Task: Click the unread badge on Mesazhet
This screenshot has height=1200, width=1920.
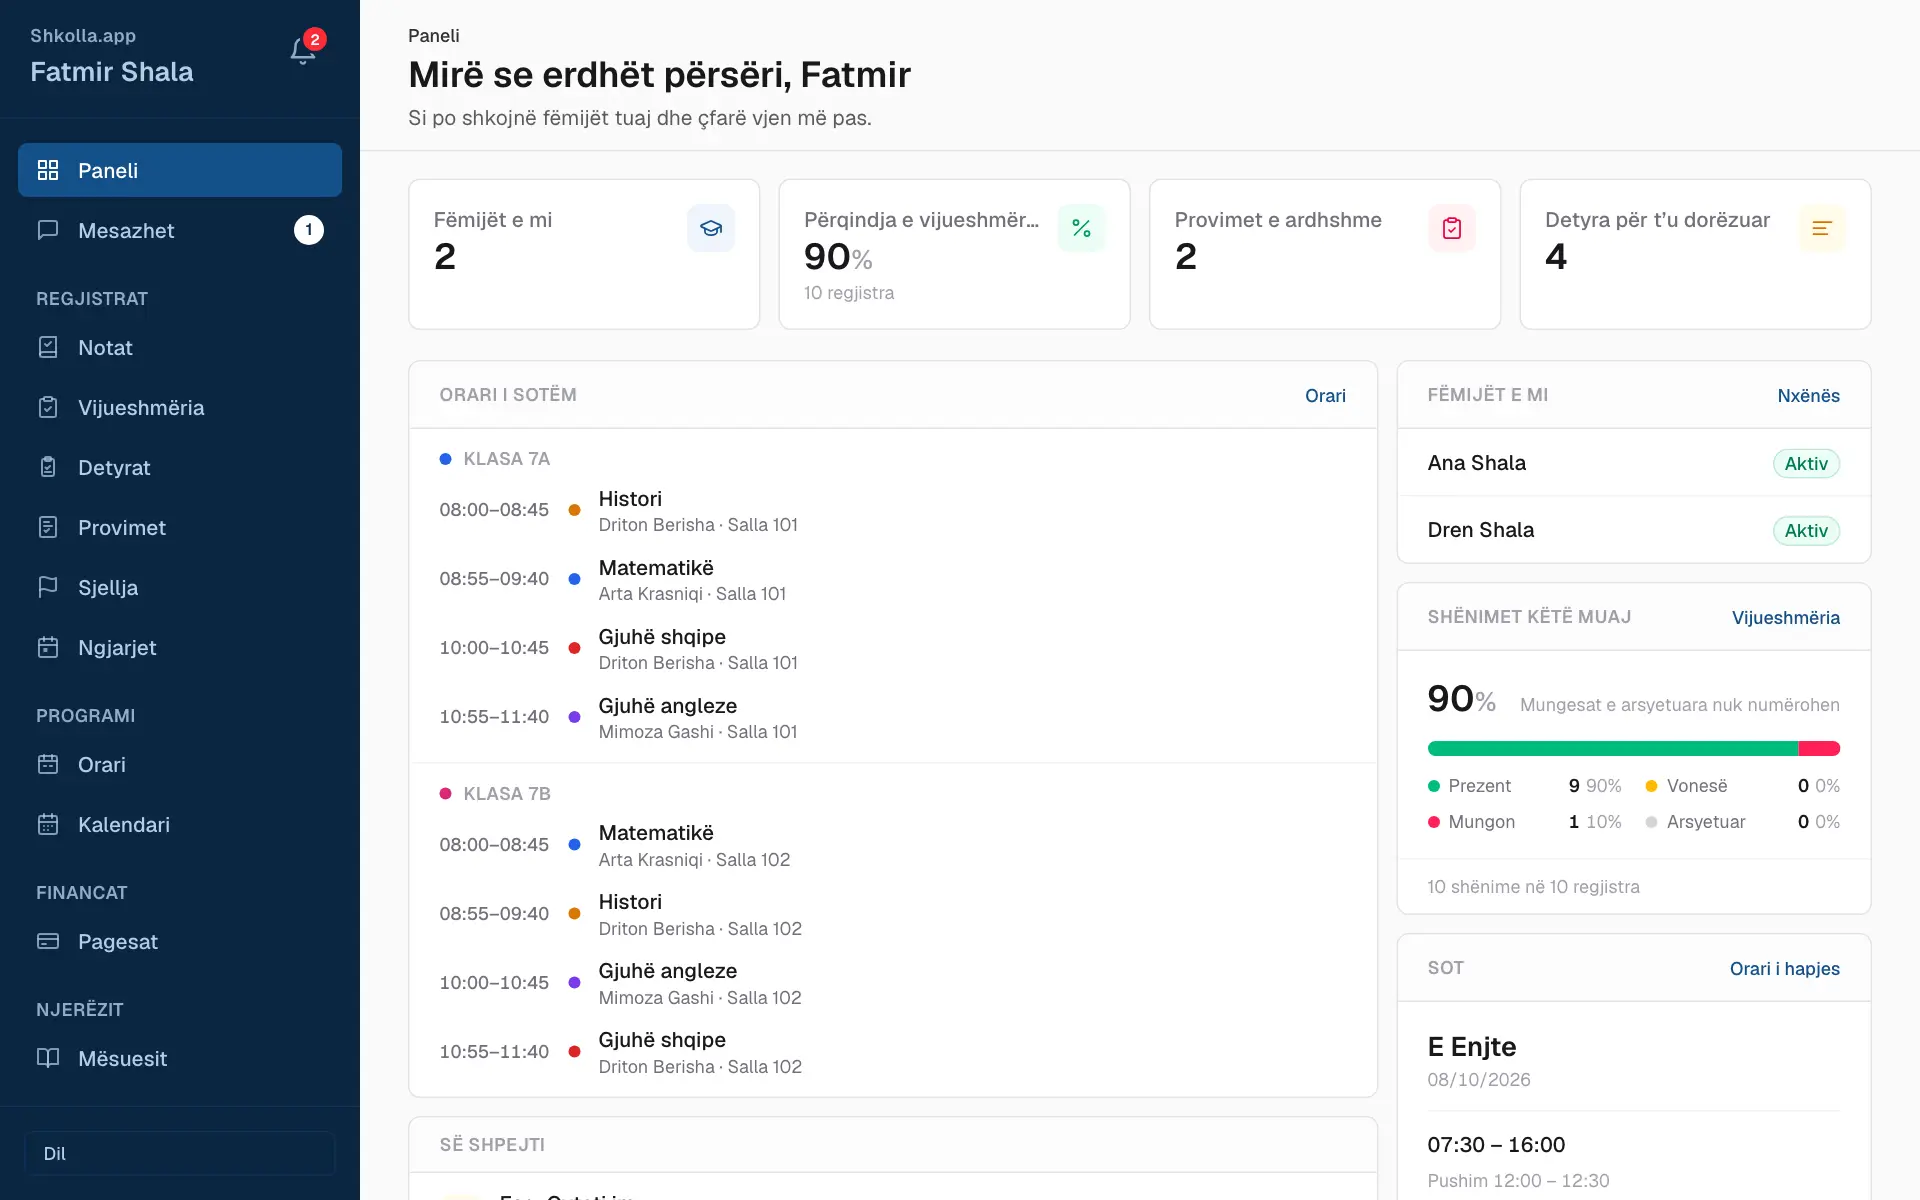Action: coord(309,230)
